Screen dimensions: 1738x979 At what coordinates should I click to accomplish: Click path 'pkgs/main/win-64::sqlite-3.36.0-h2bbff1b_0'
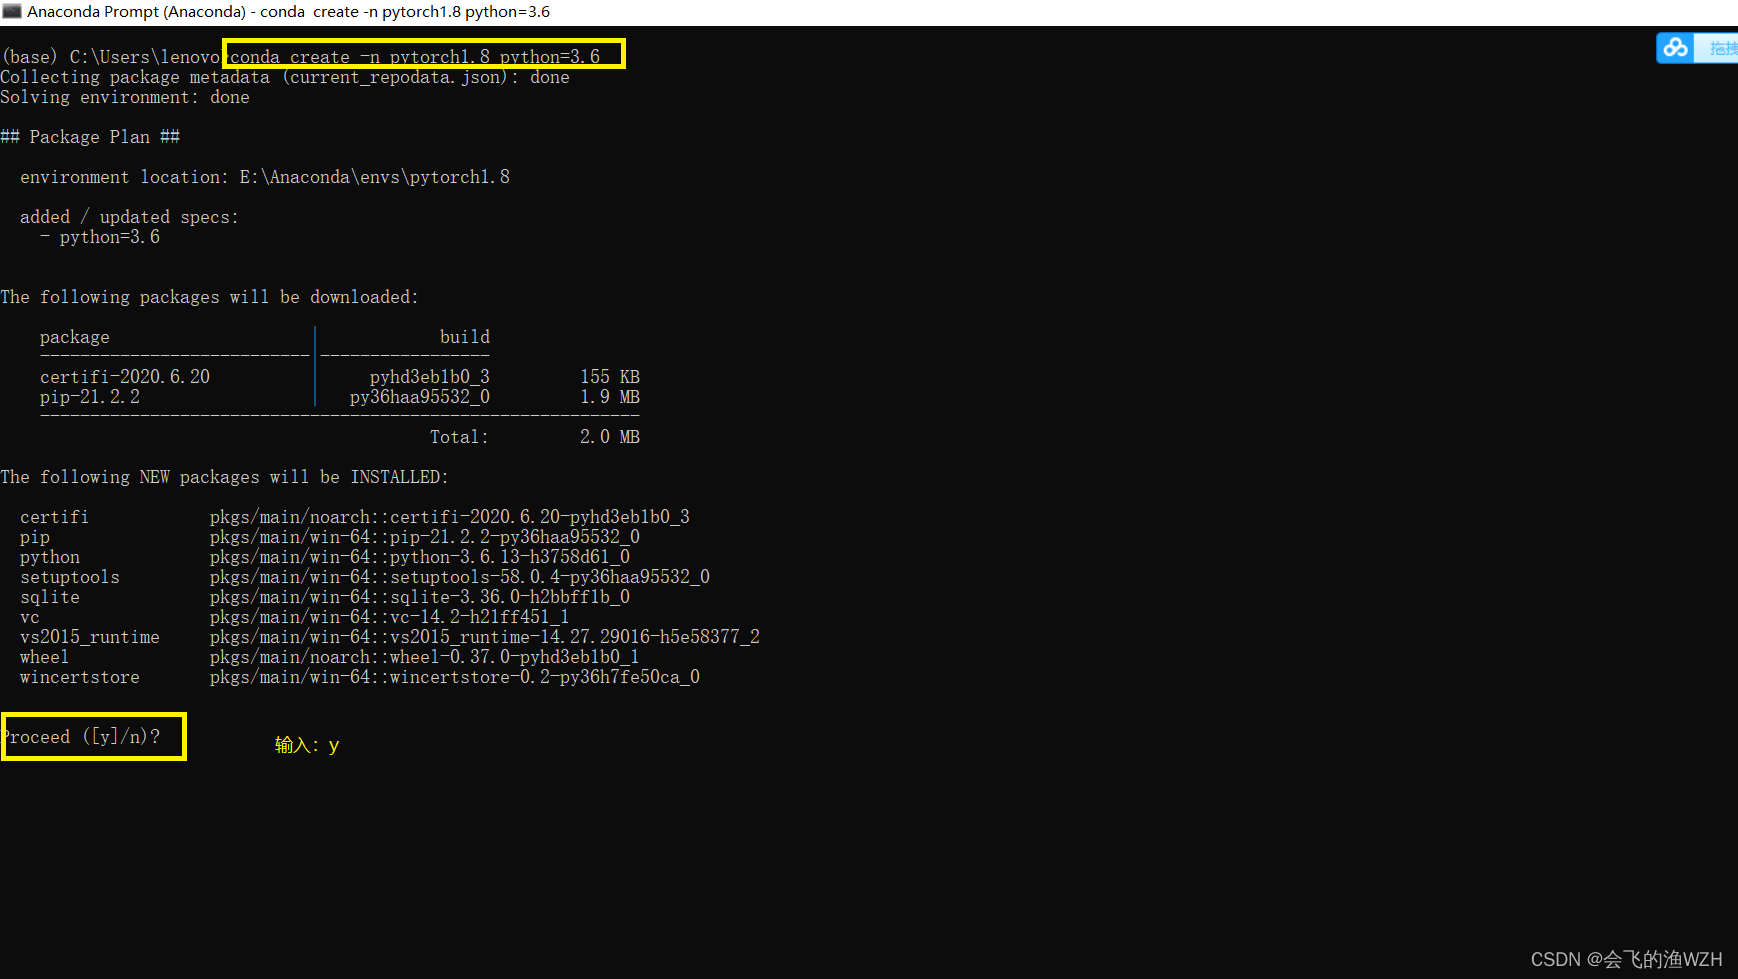click(x=420, y=597)
